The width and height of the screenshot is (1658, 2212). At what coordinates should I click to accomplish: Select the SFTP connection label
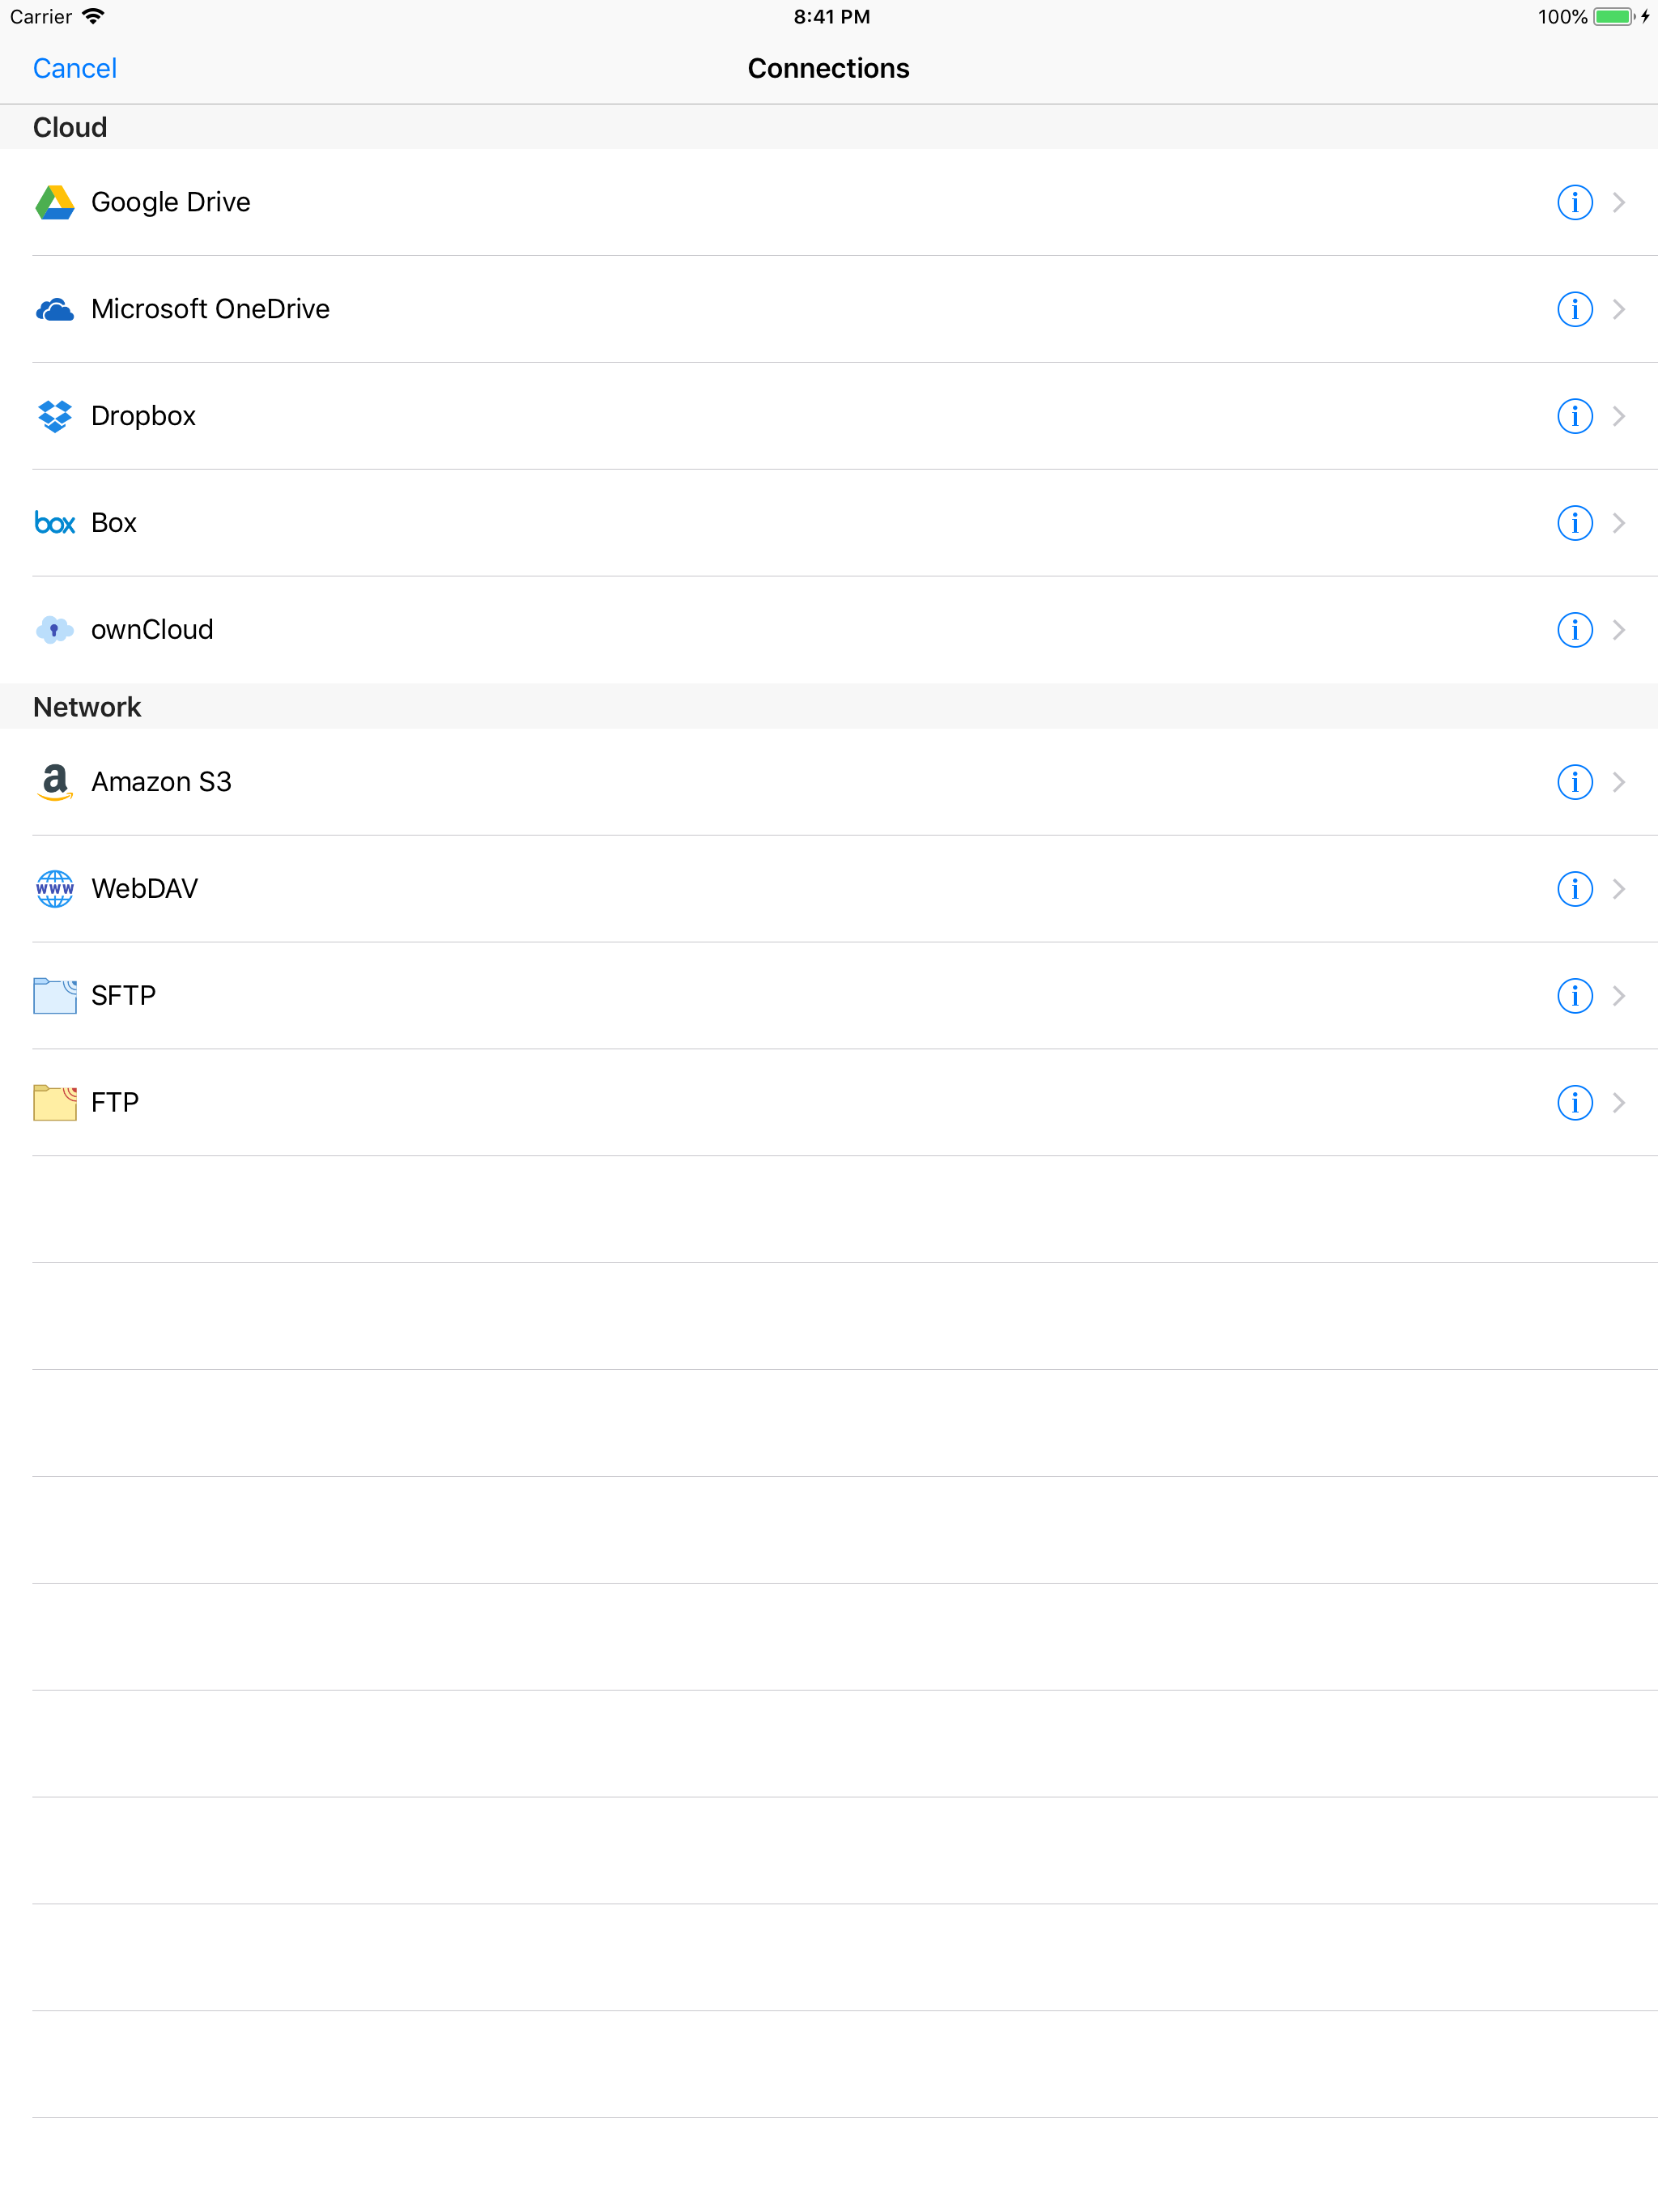point(123,996)
